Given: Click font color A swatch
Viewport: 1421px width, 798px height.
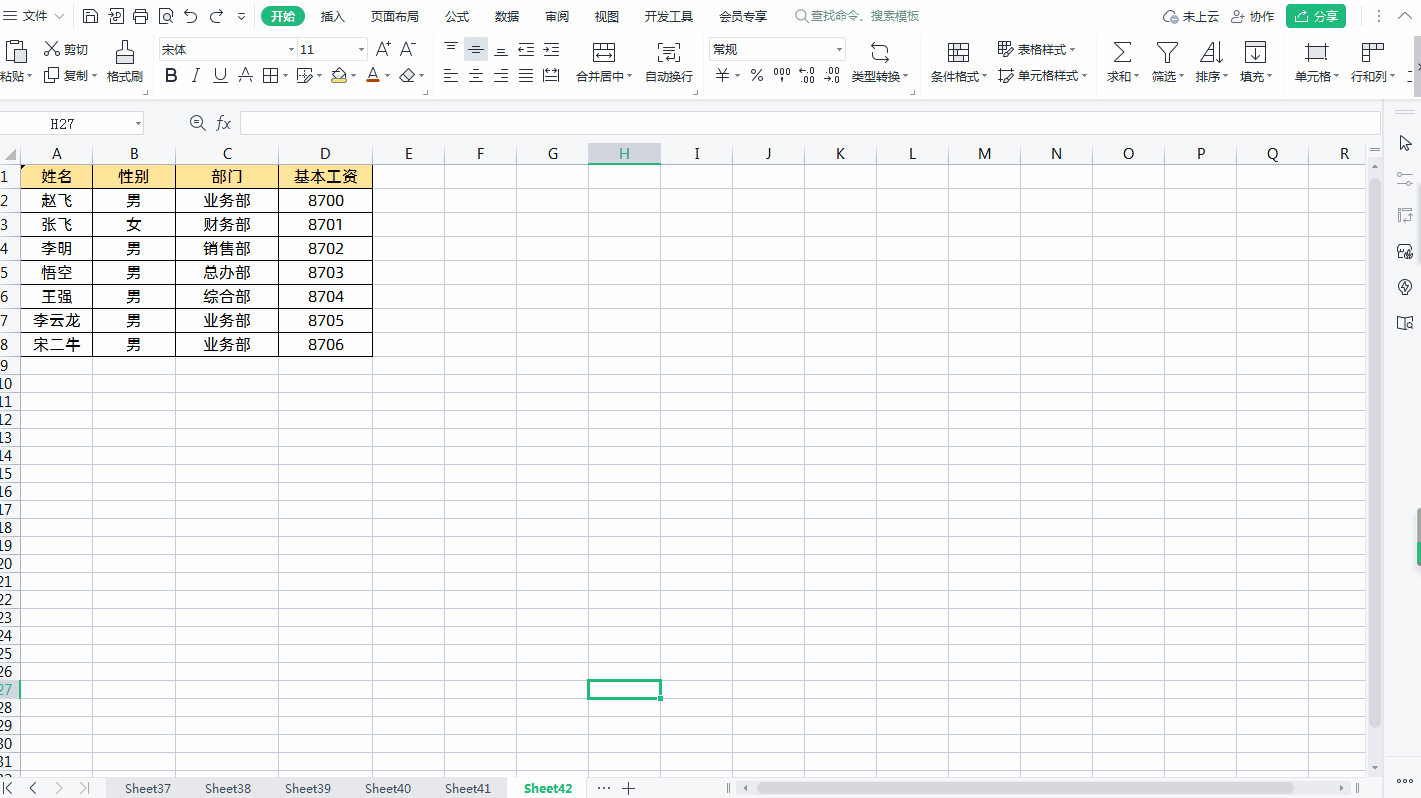Looking at the screenshot, I should tap(372, 75).
